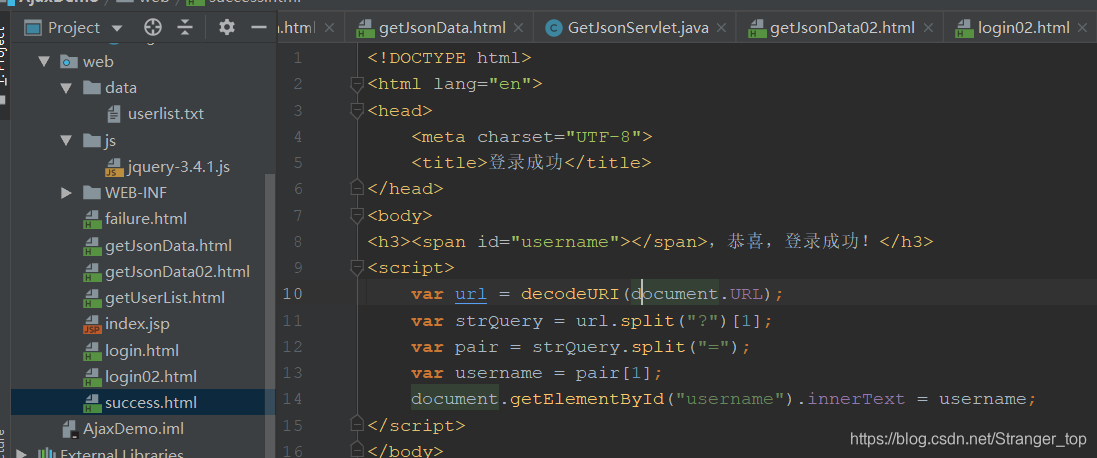
Task: Click the Locate/Scroll from Source target icon
Action: click(153, 27)
